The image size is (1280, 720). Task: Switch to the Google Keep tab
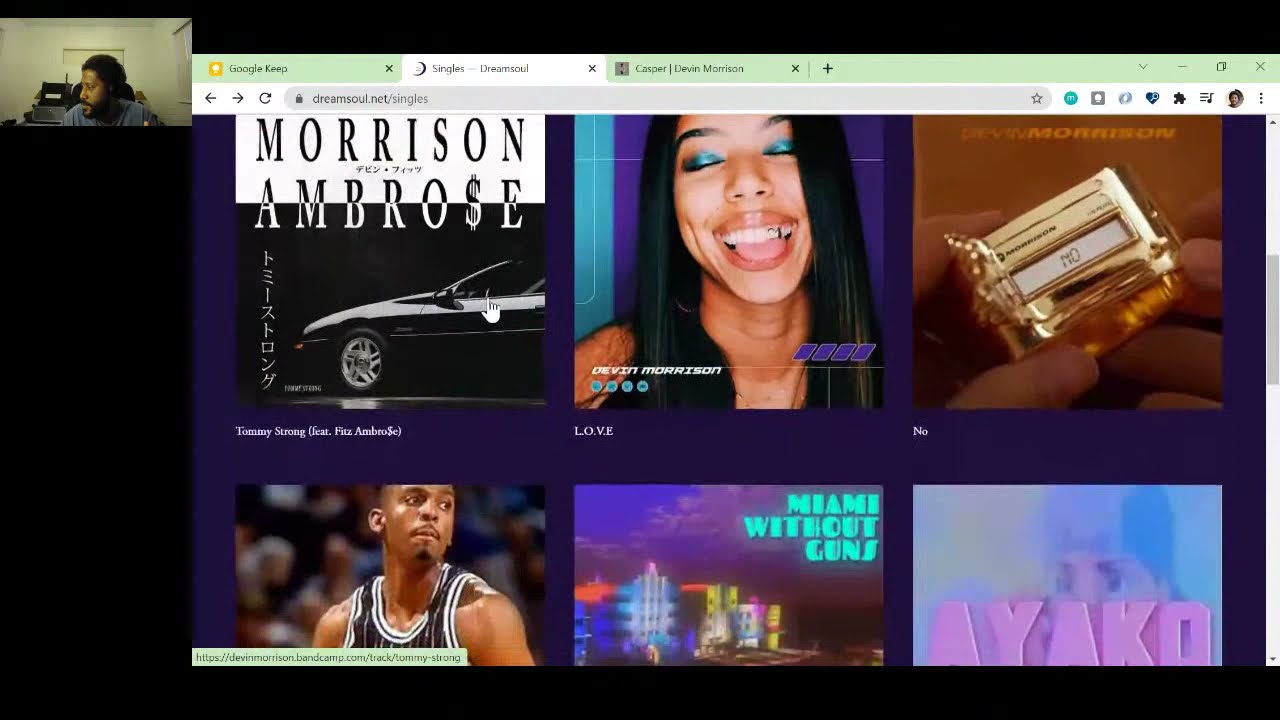(300, 68)
